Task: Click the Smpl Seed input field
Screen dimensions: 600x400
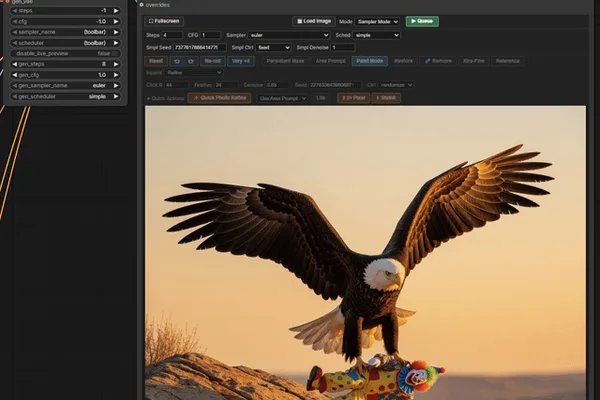Action: click(x=199, y=47)
